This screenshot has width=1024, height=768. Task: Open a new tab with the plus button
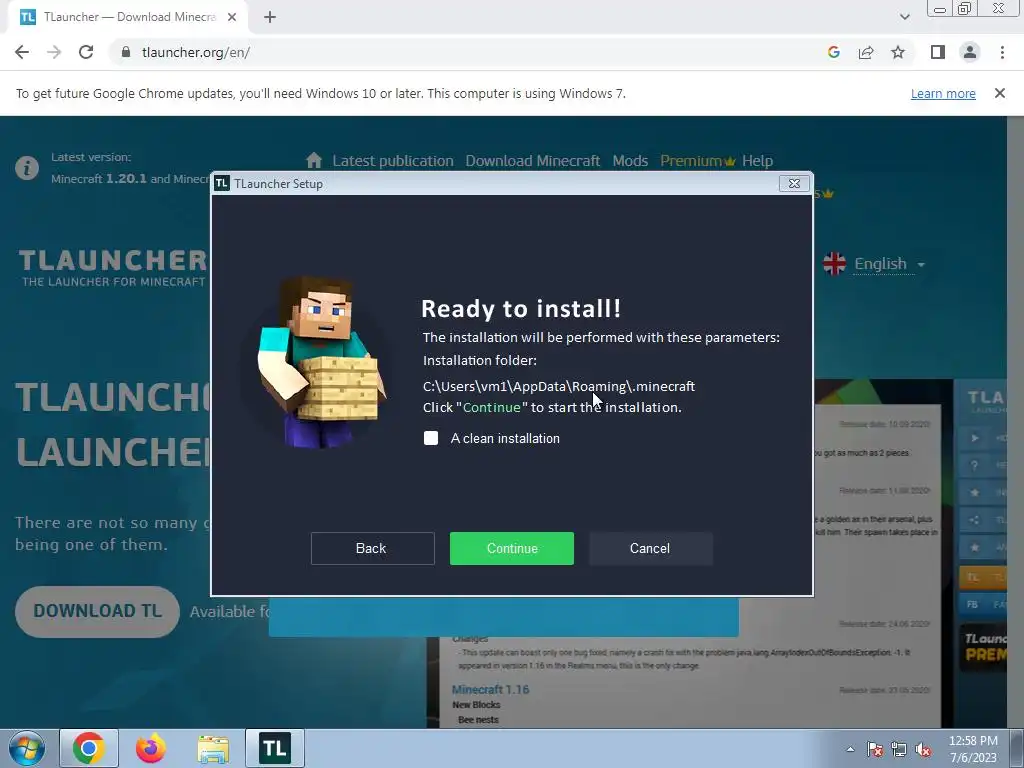click(x=270, y=17)
